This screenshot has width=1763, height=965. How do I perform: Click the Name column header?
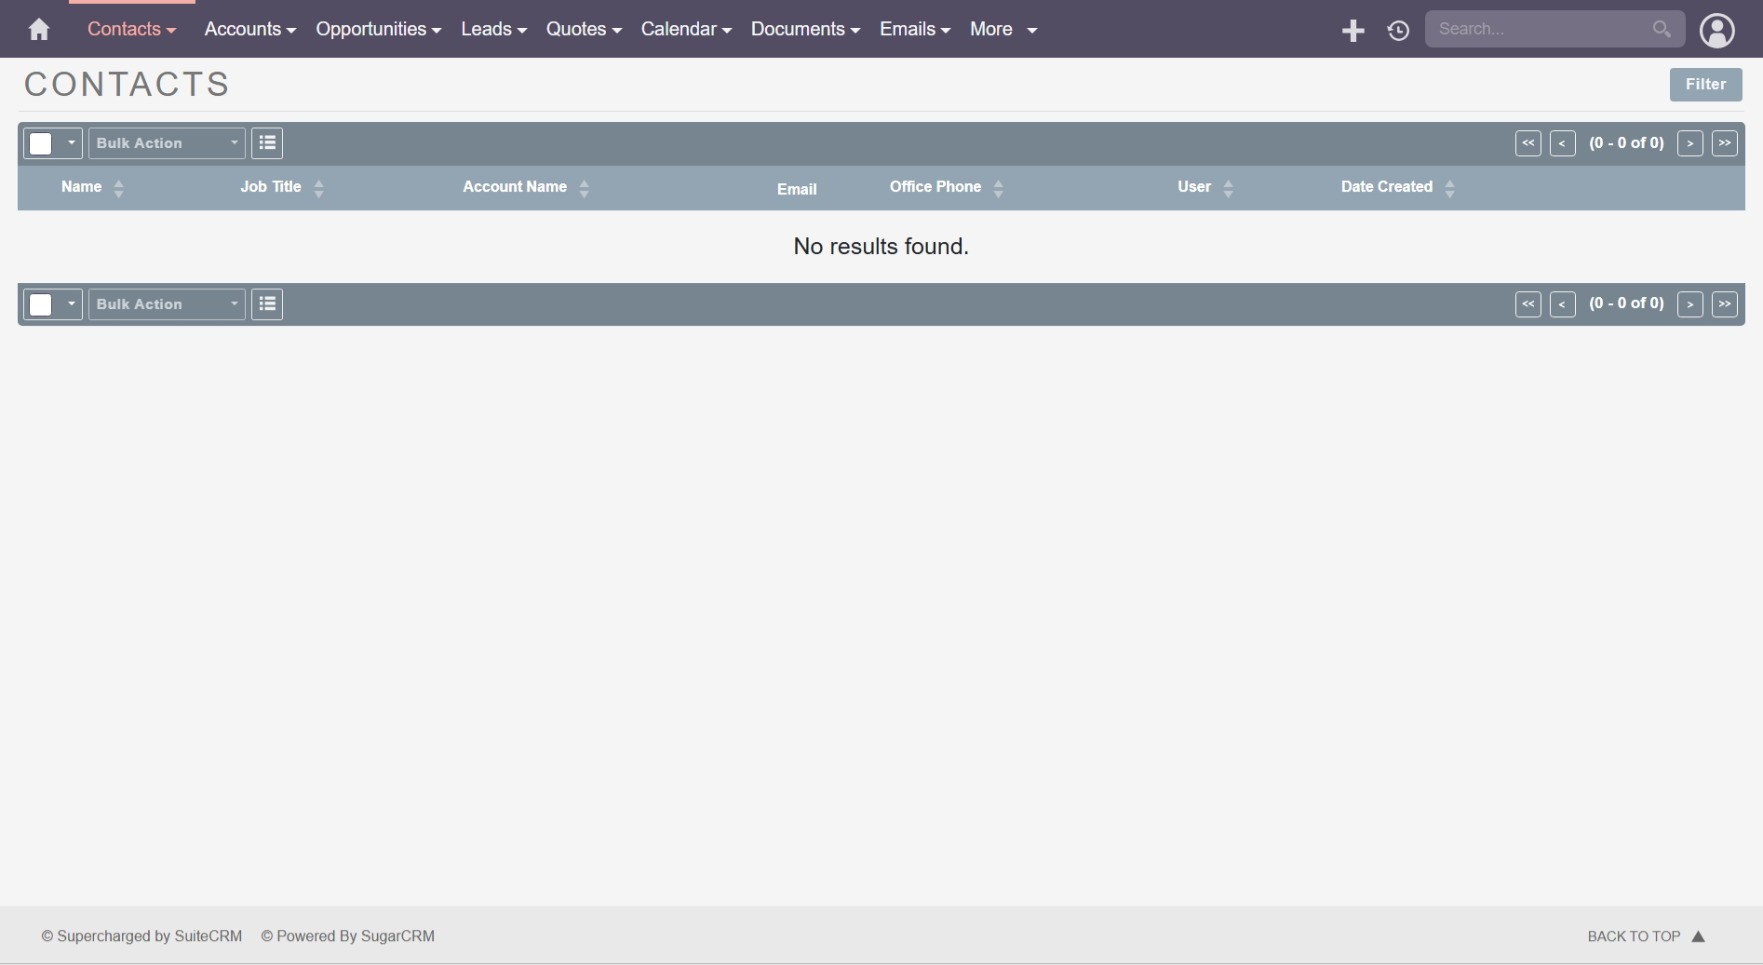(81, 187)
